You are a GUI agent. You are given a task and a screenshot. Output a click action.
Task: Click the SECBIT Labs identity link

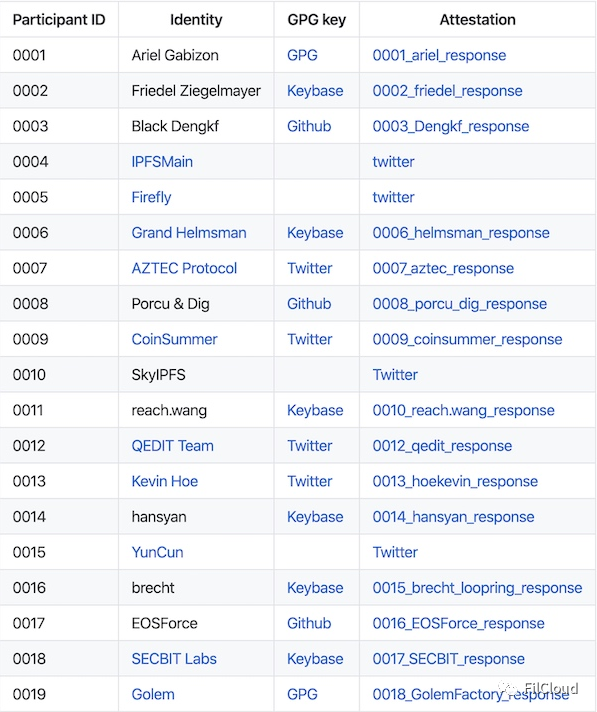click(x=174, y=658)
